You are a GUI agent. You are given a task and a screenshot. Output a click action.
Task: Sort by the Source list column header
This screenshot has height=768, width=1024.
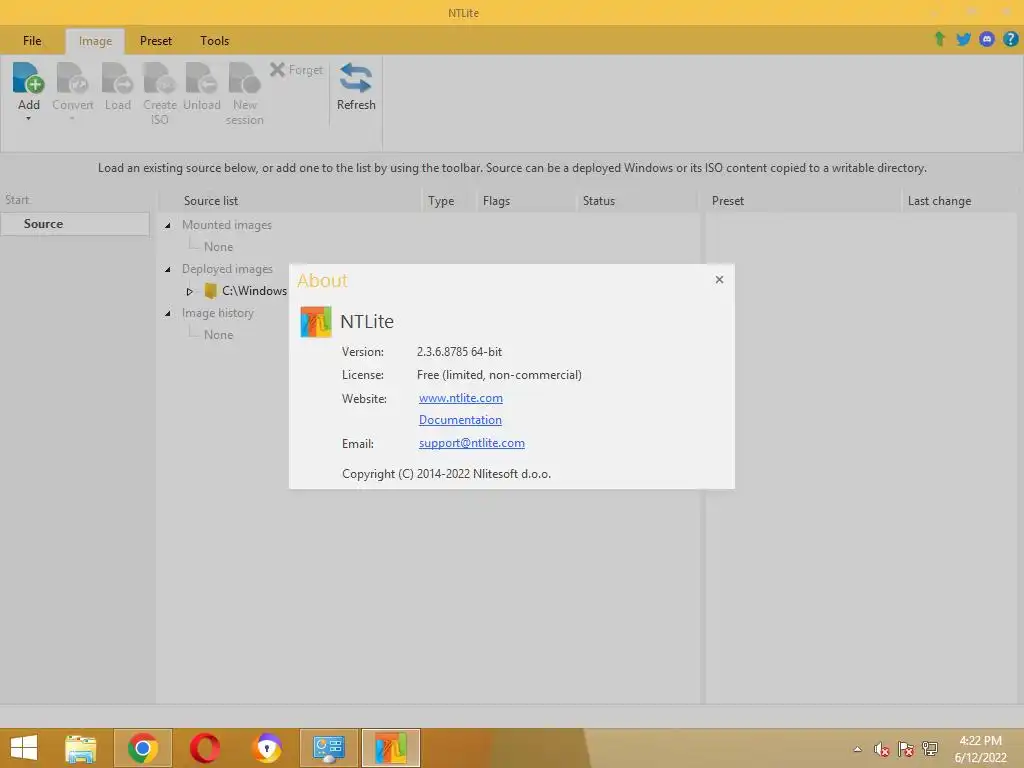point(211,200)
